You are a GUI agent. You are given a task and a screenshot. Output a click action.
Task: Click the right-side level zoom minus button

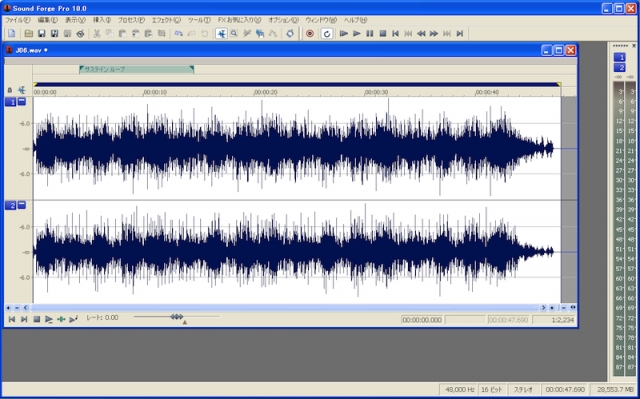point(564,308)
